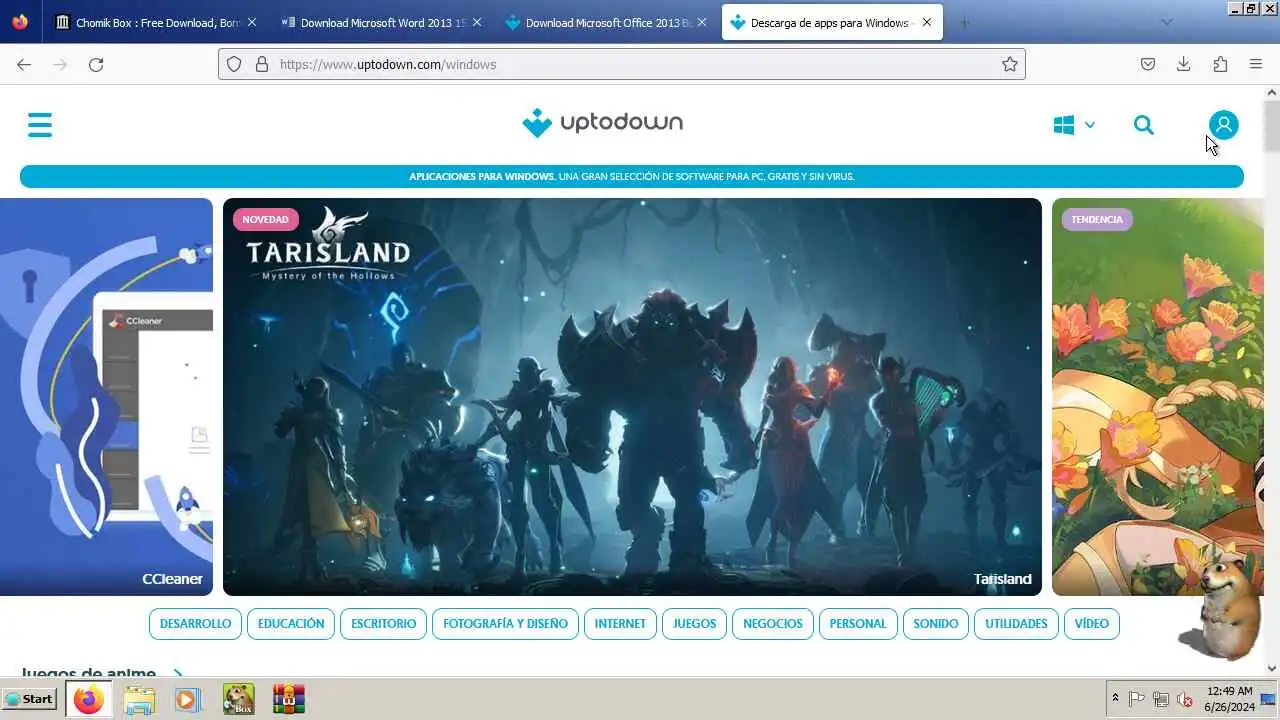
Task: Open the CCleaner featured banner
Action: pyautogui.click(x=106, y=396)
